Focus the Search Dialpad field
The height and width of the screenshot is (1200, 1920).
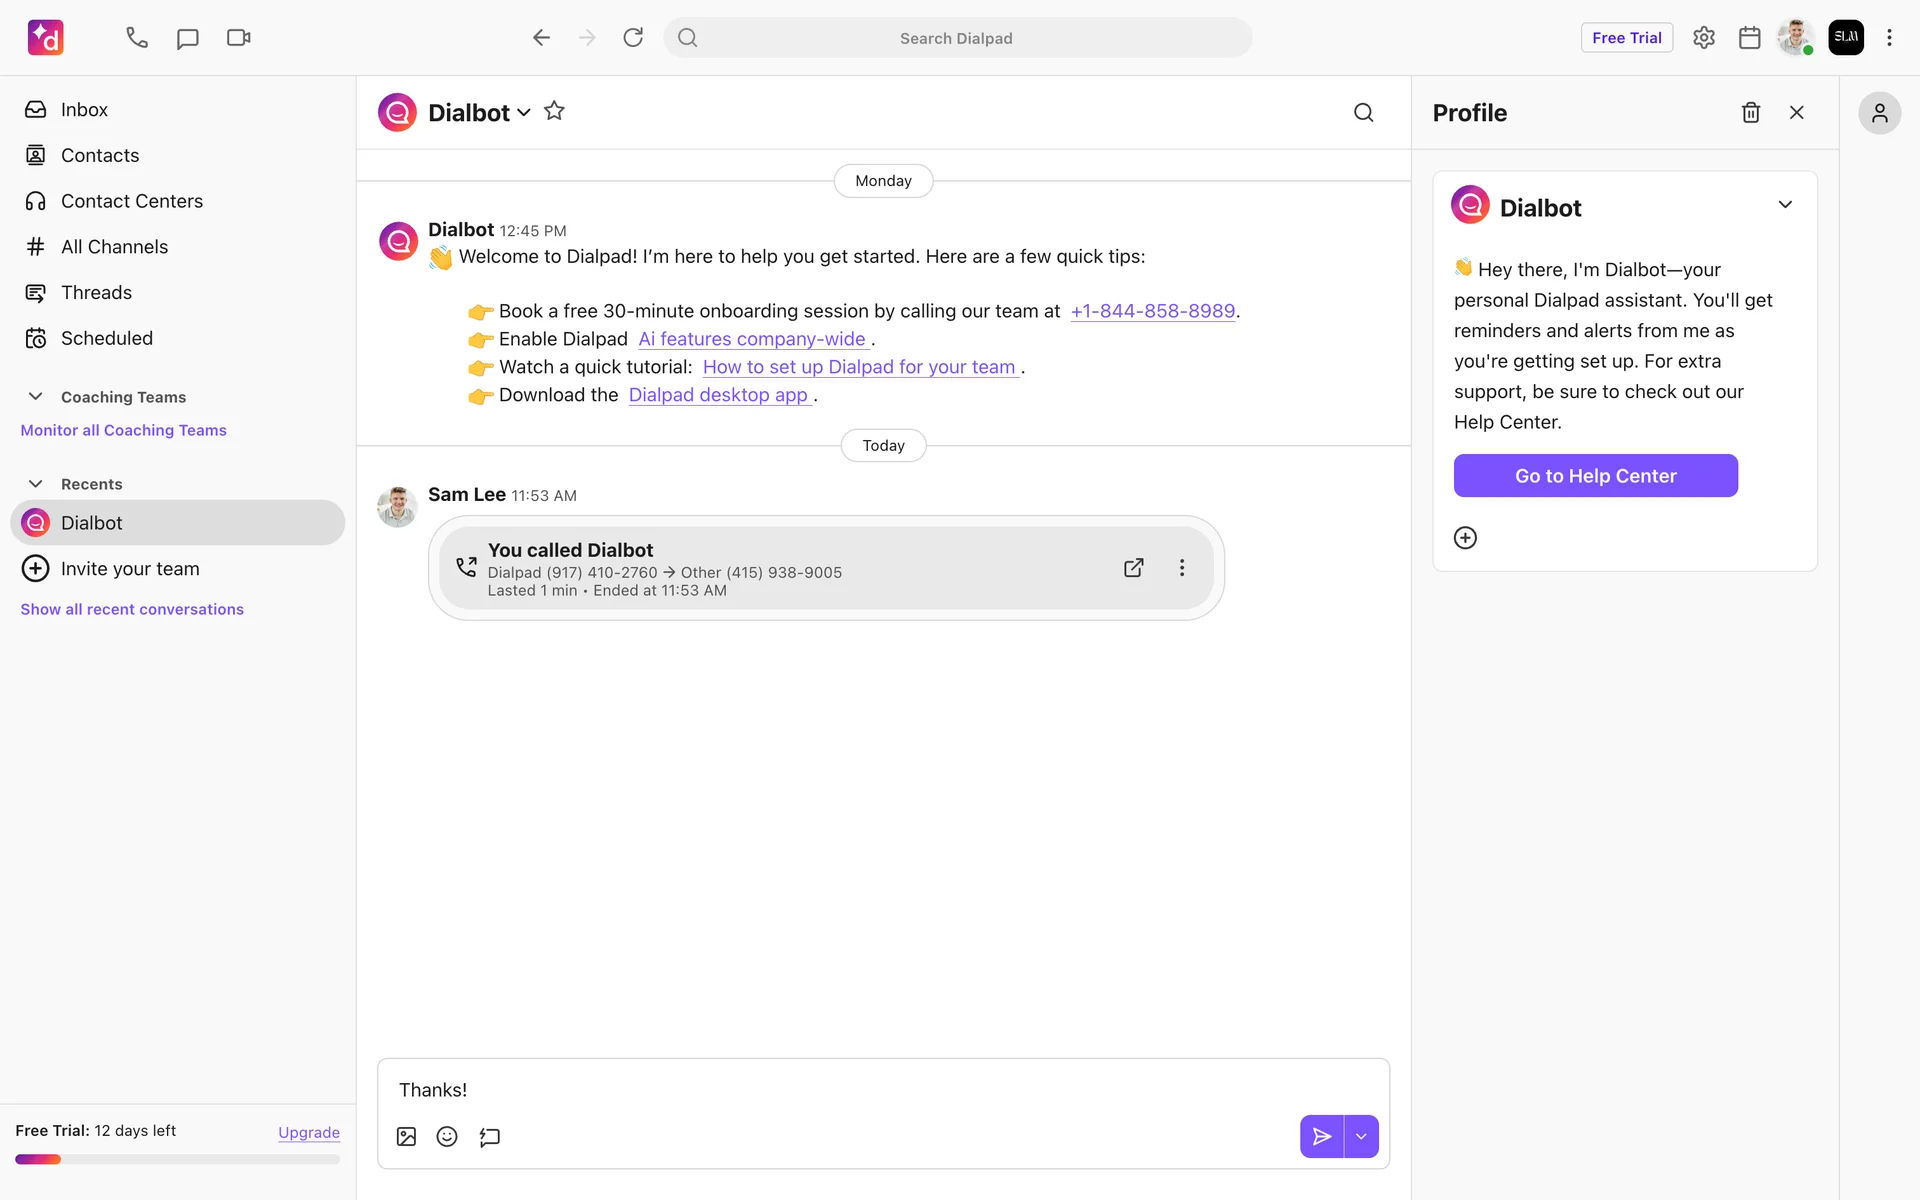[956, 38]
